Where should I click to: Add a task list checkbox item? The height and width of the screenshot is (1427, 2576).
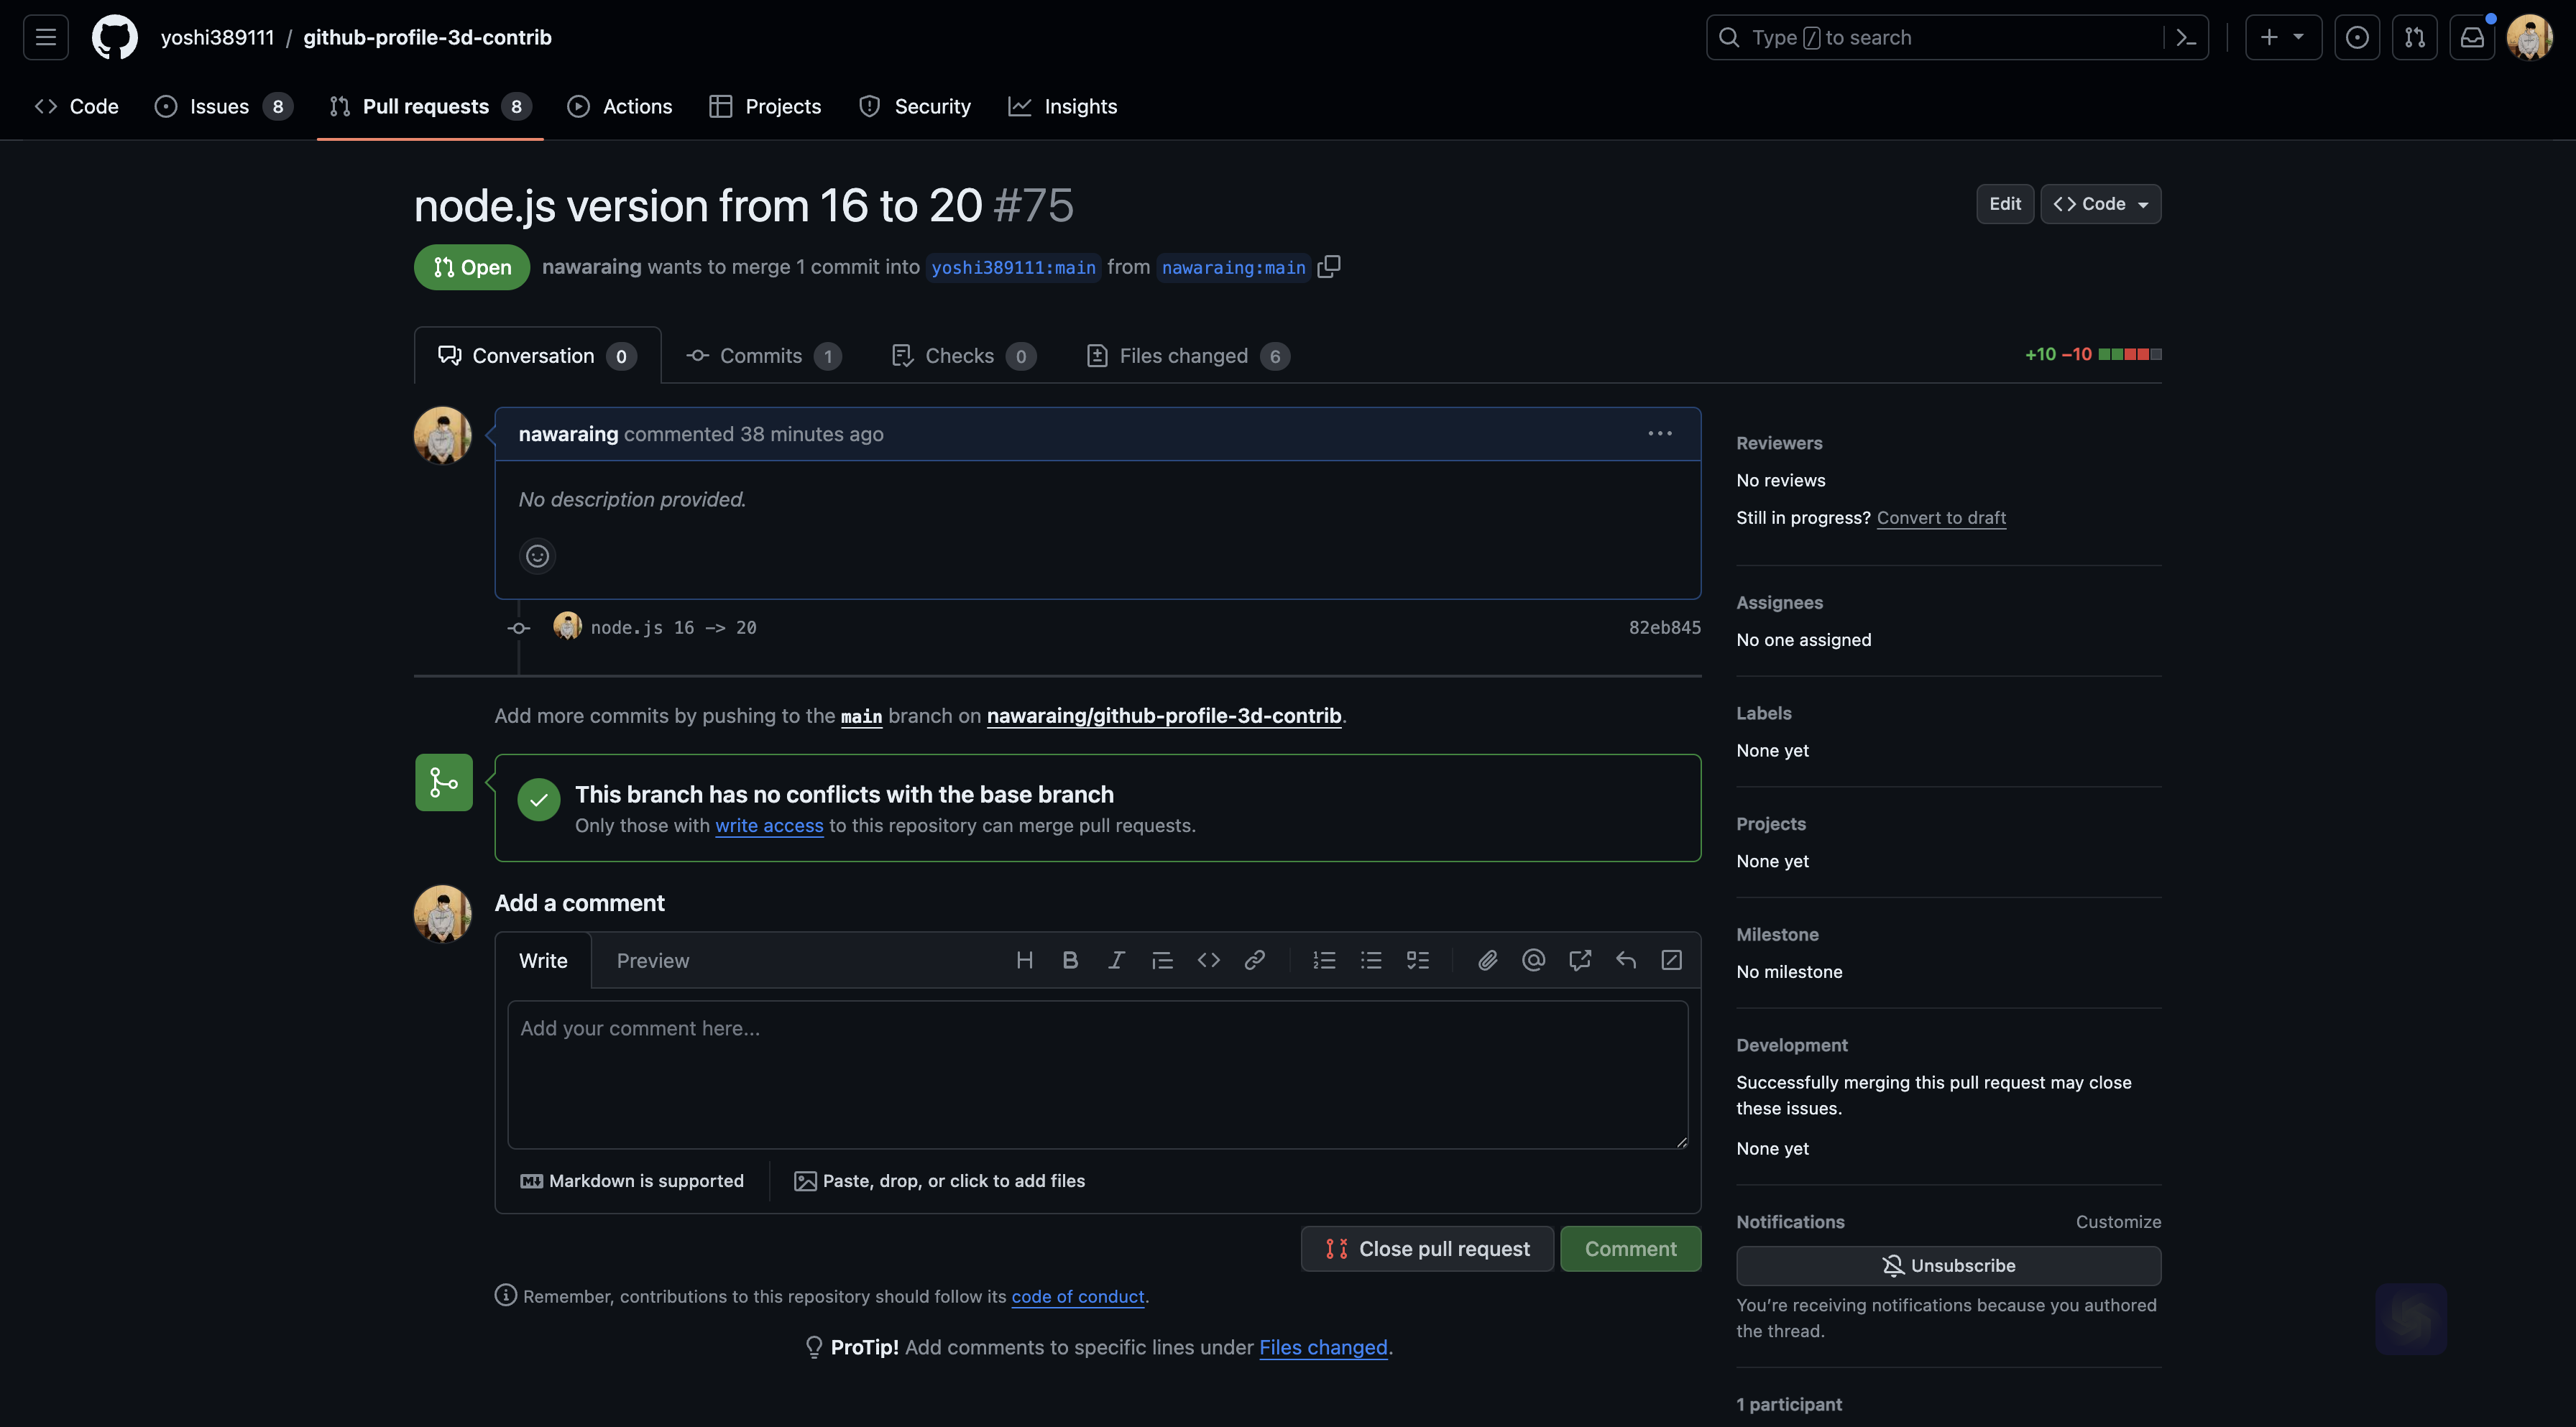1417,960
